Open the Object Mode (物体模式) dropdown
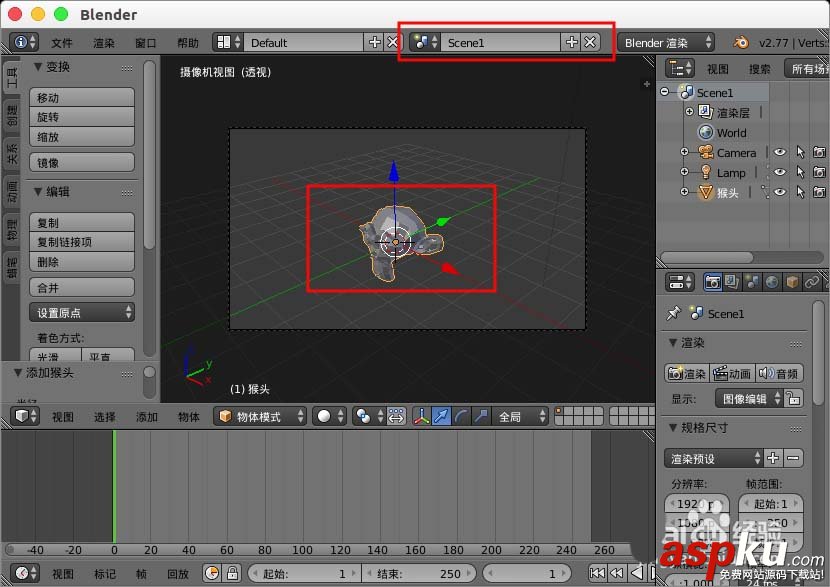The width and height of the screenshot is (830, 587). [x=259, y=417]
